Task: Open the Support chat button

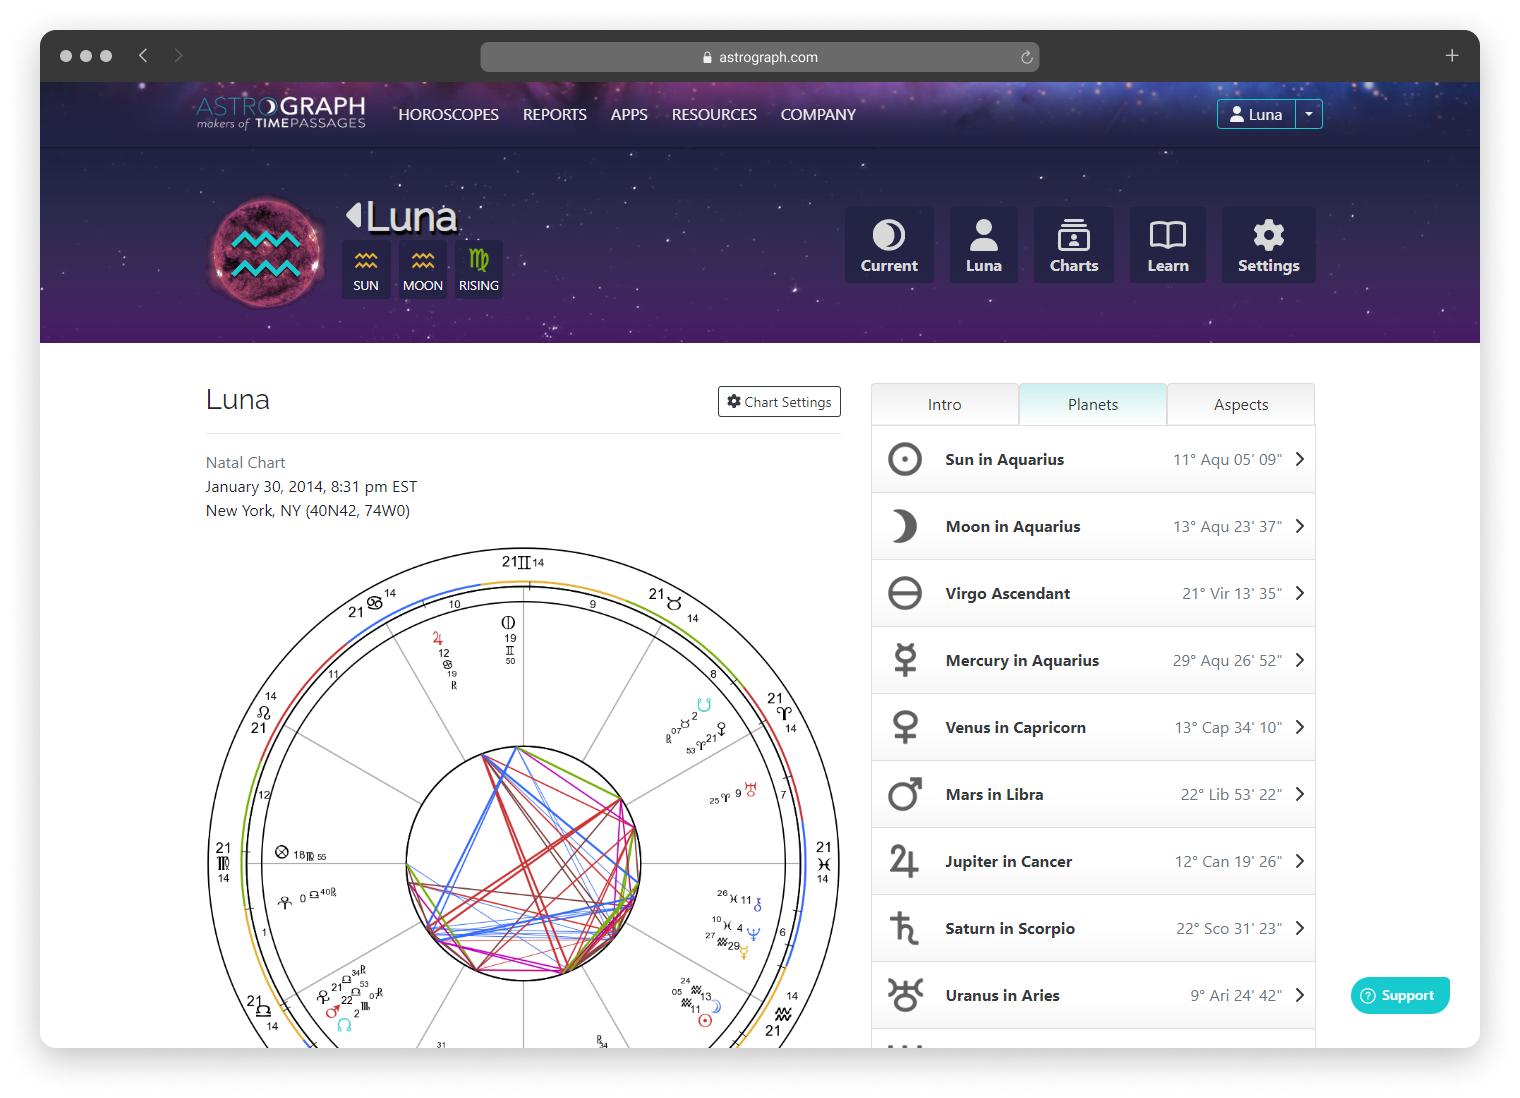Action: point(1399,995)
